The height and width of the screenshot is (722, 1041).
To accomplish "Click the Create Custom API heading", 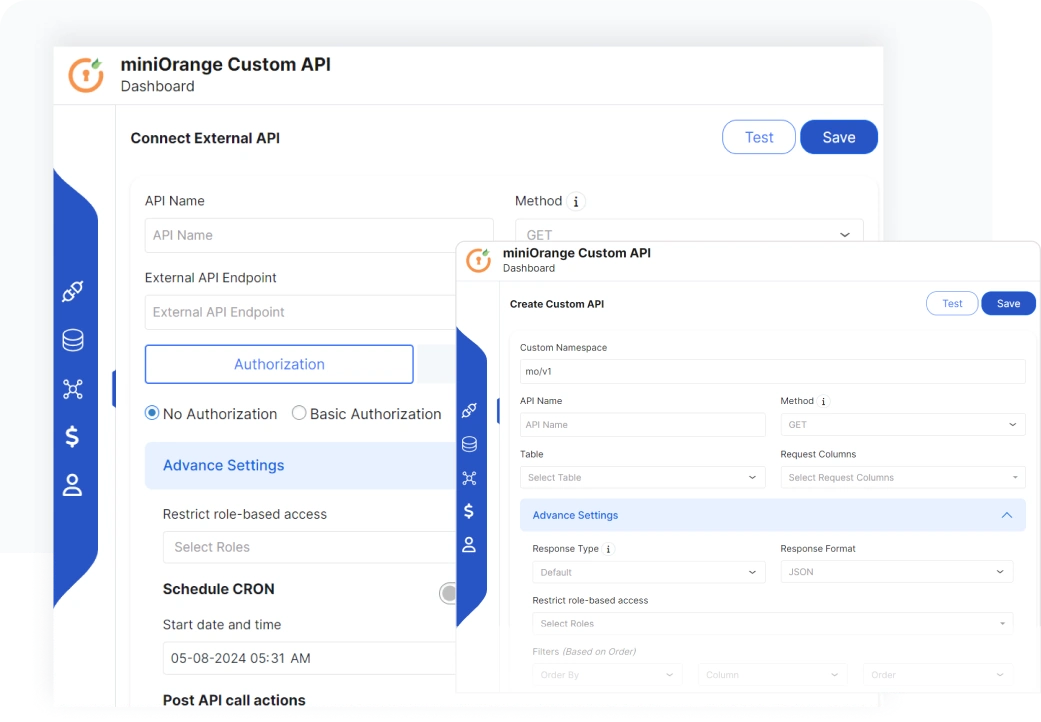I will tap(557, 304).
